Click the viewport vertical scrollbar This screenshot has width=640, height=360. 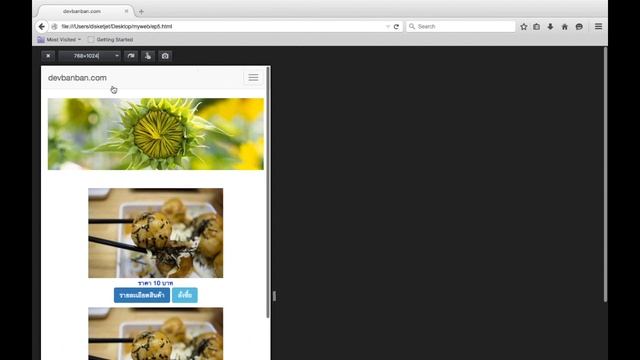pyautogui.click(x=268, y=192)
